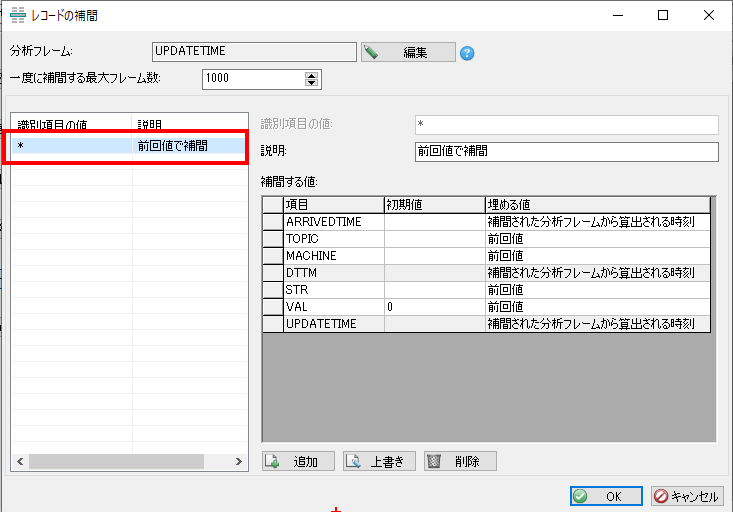Select the * 前回値で補間 list row
Image resolution: width=733 pixels, height=512 pixels.
(129, 146)
